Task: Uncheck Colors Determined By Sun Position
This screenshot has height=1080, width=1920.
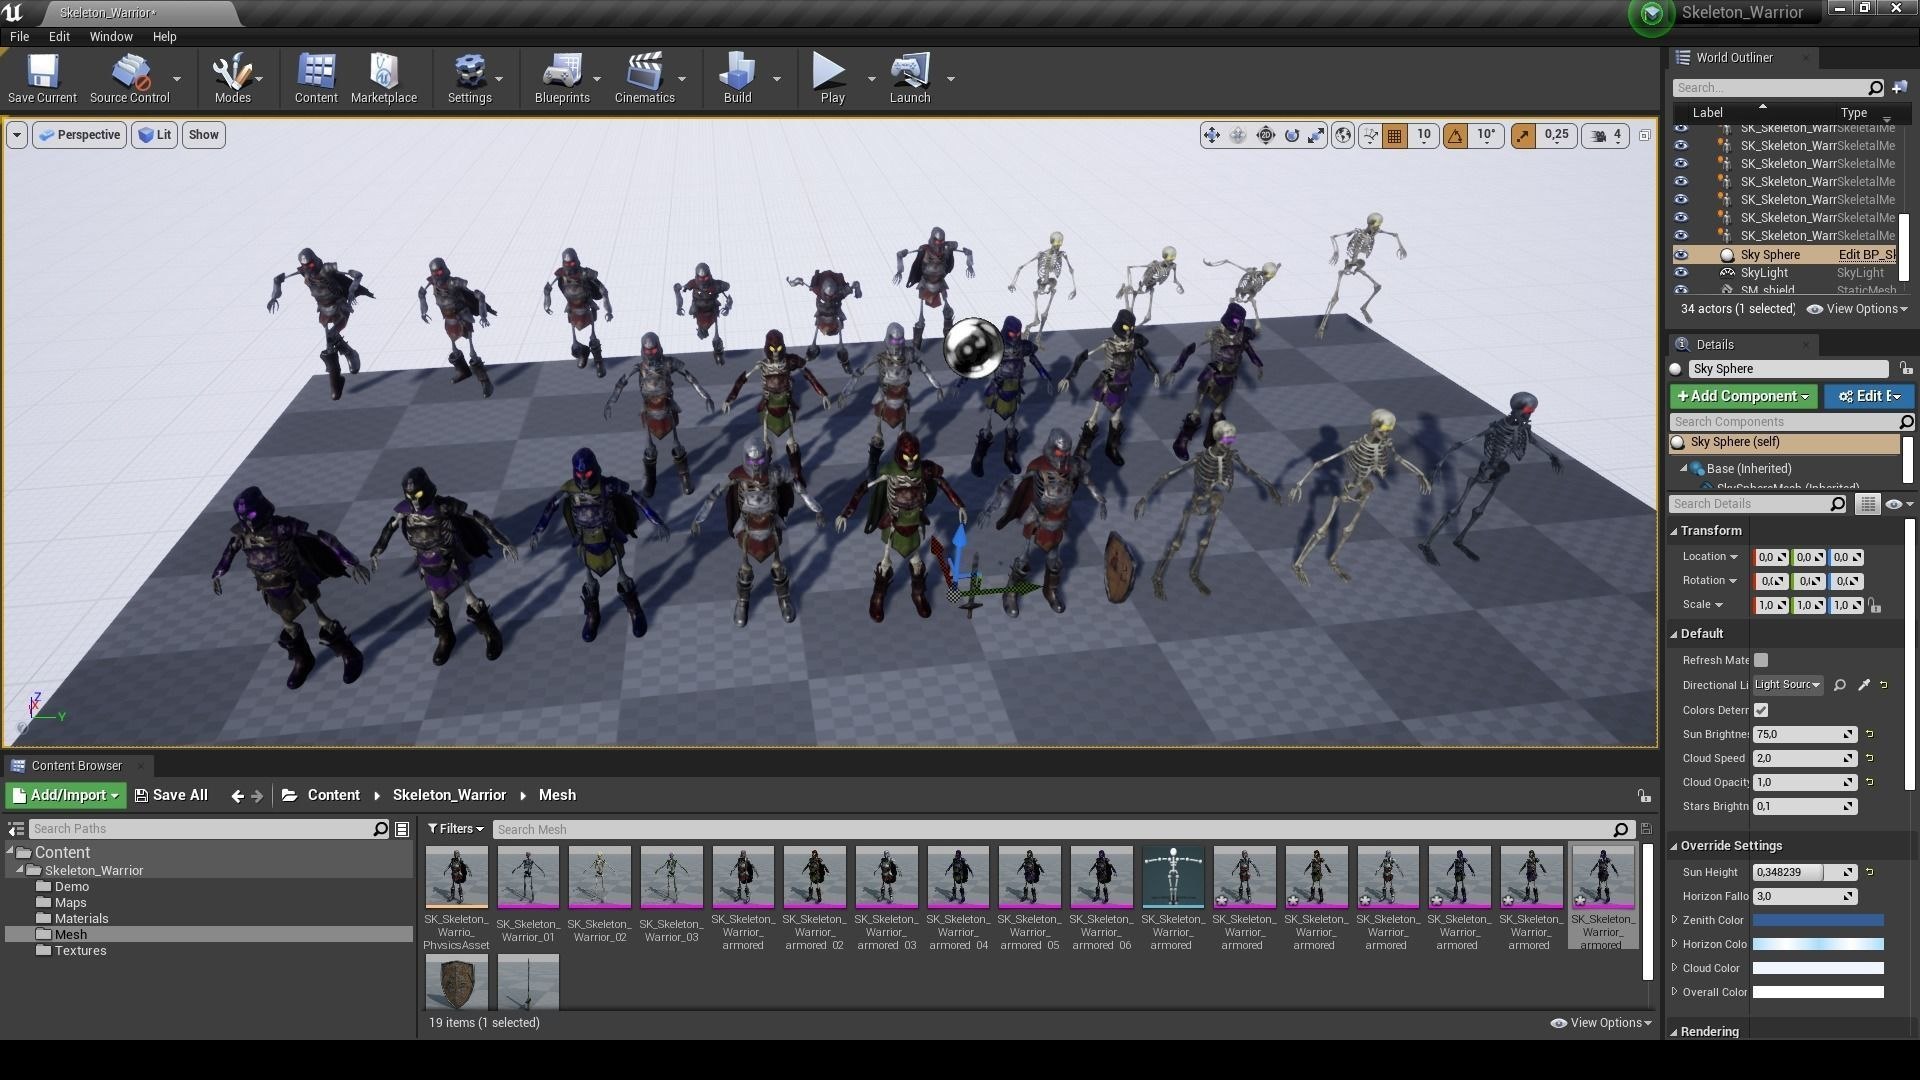Action: [1761, 710]
